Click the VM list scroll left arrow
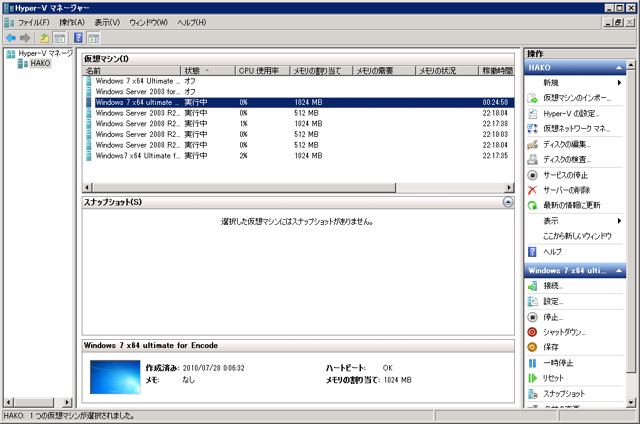Viewport: 640px width, 424px height. pyautogui.click(x=87, y=187)
